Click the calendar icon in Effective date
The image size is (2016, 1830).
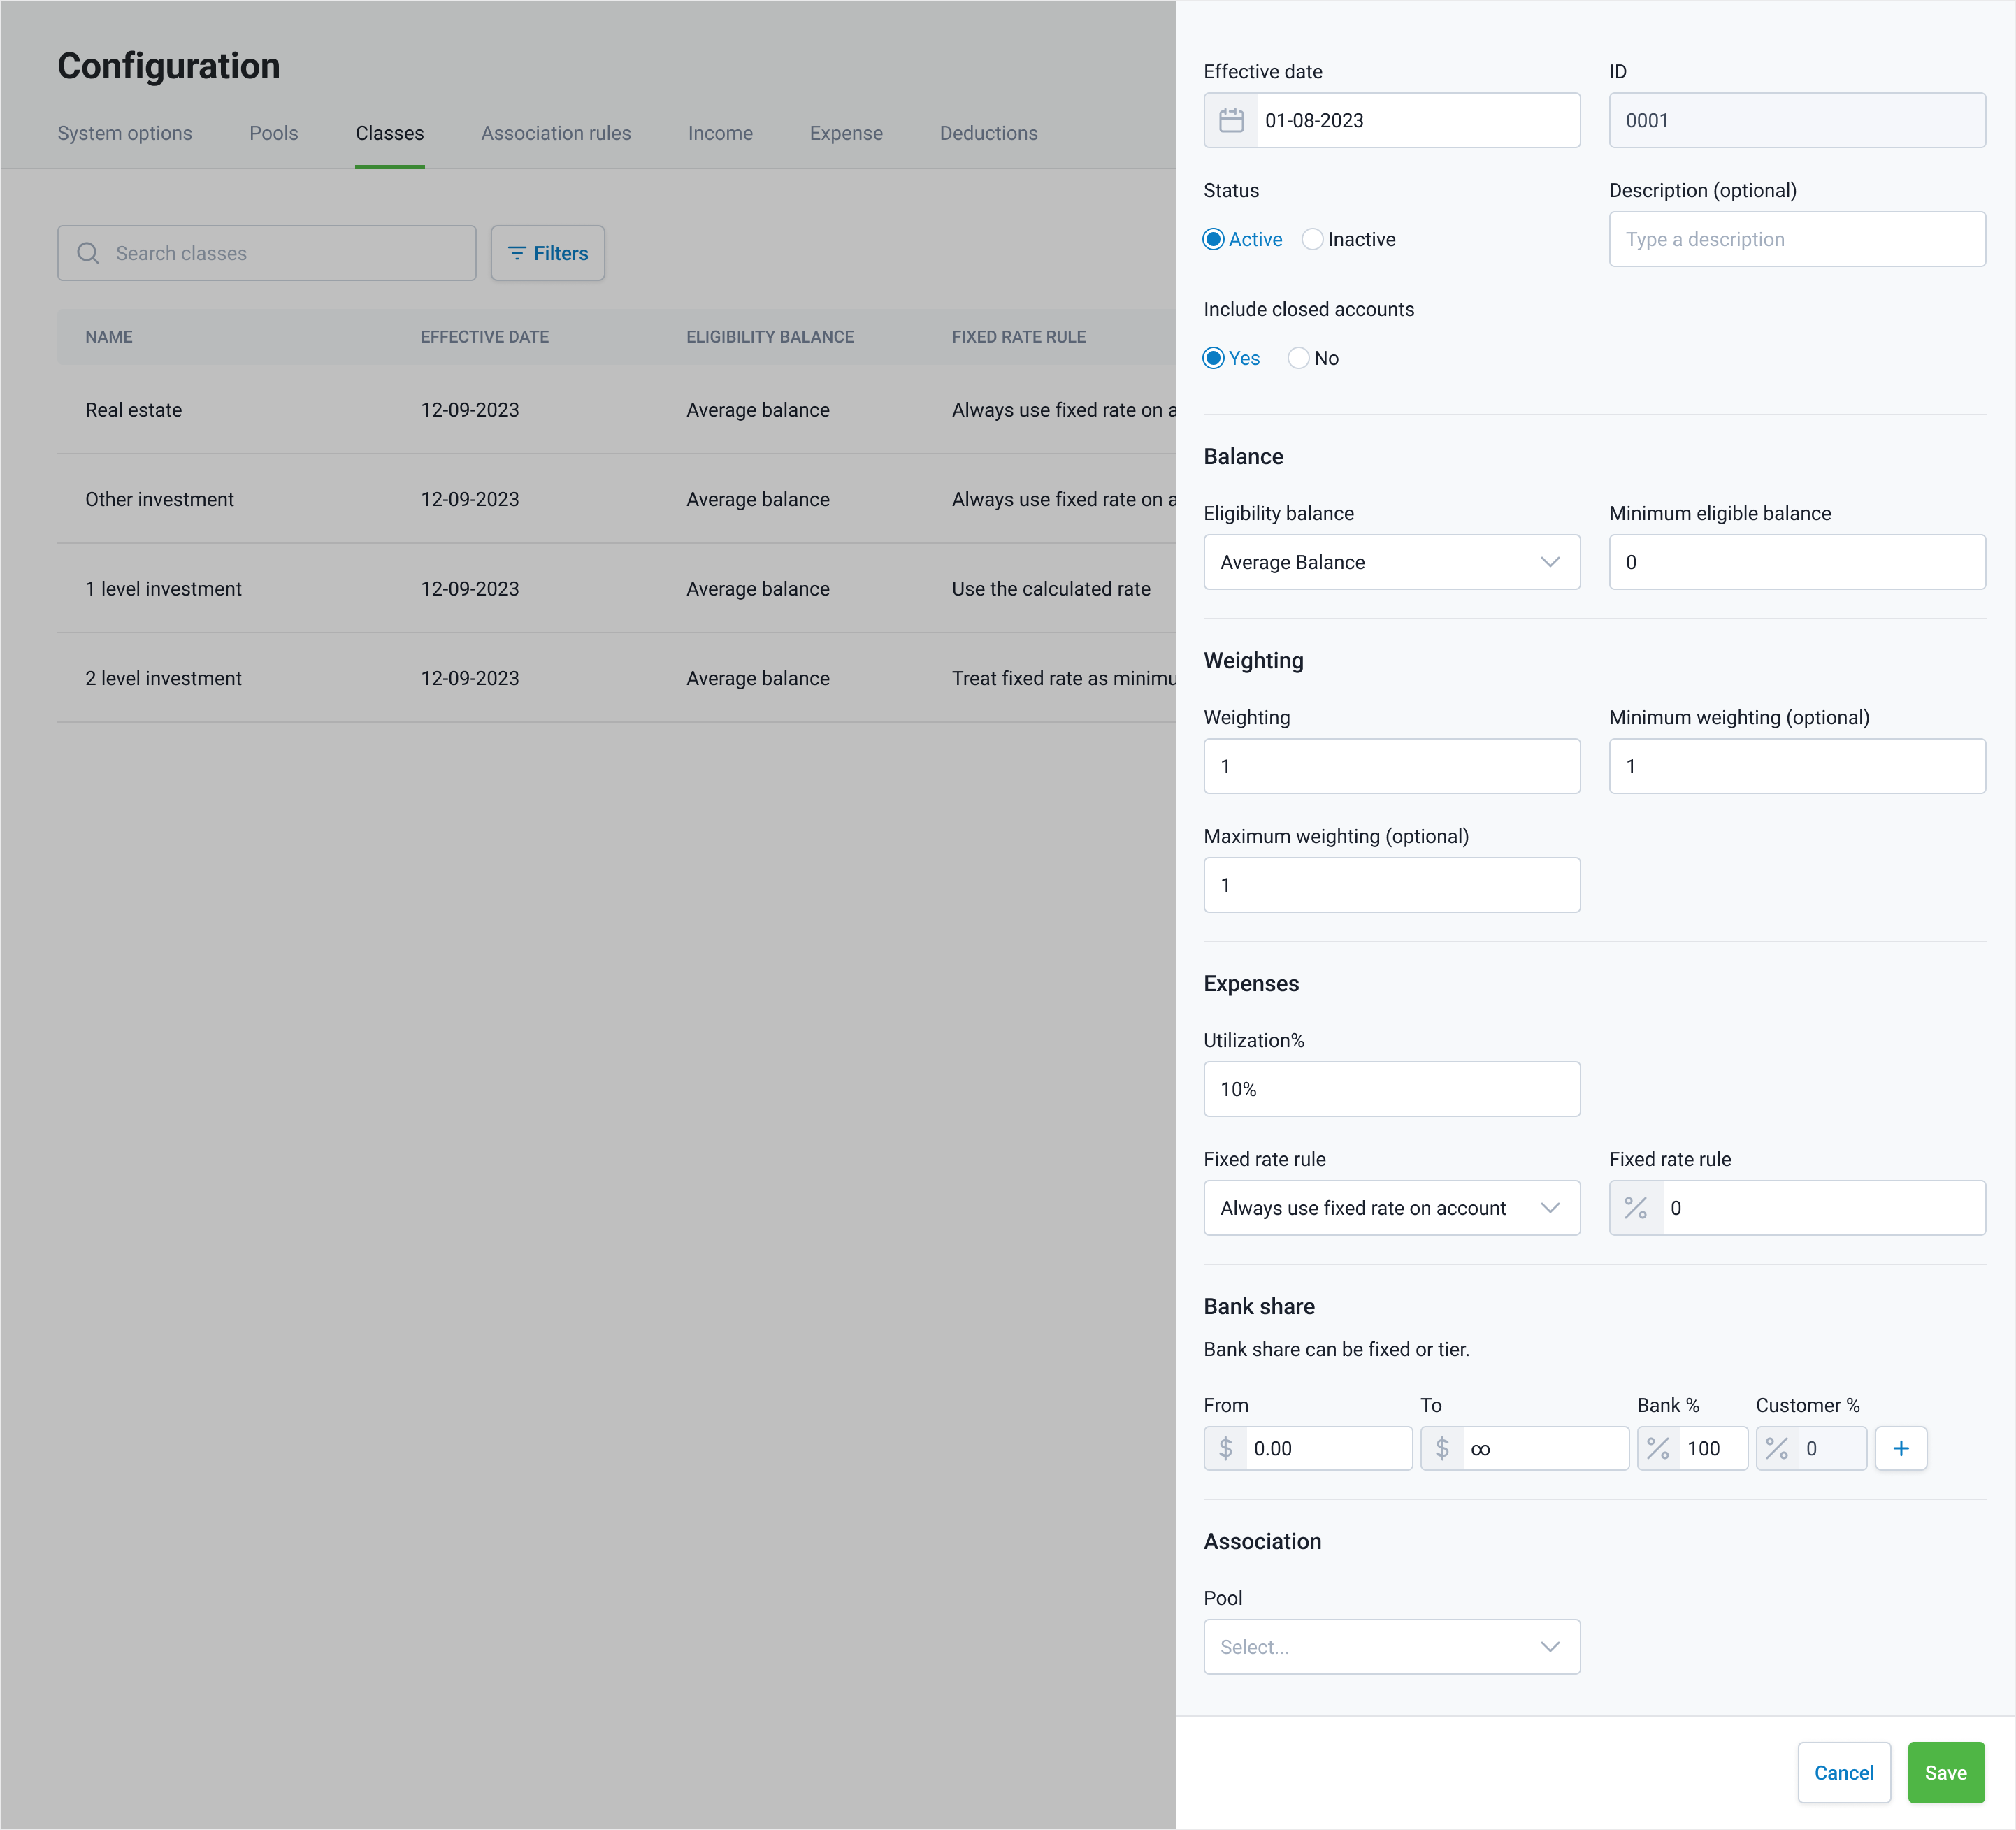click(x=1231, y=121)
